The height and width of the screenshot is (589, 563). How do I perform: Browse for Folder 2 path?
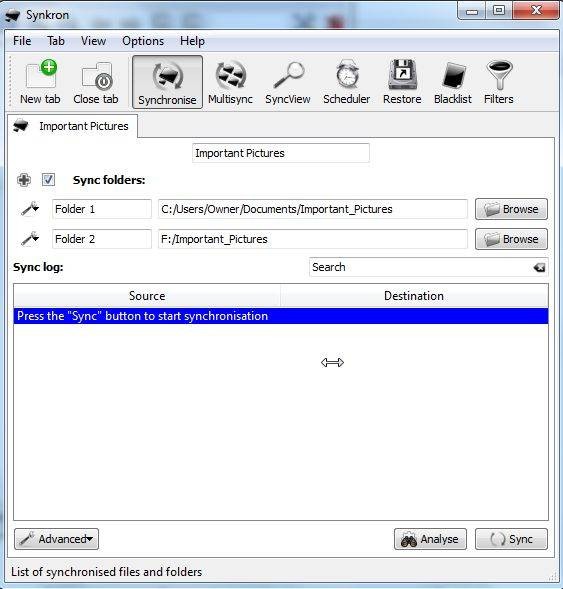511,239
